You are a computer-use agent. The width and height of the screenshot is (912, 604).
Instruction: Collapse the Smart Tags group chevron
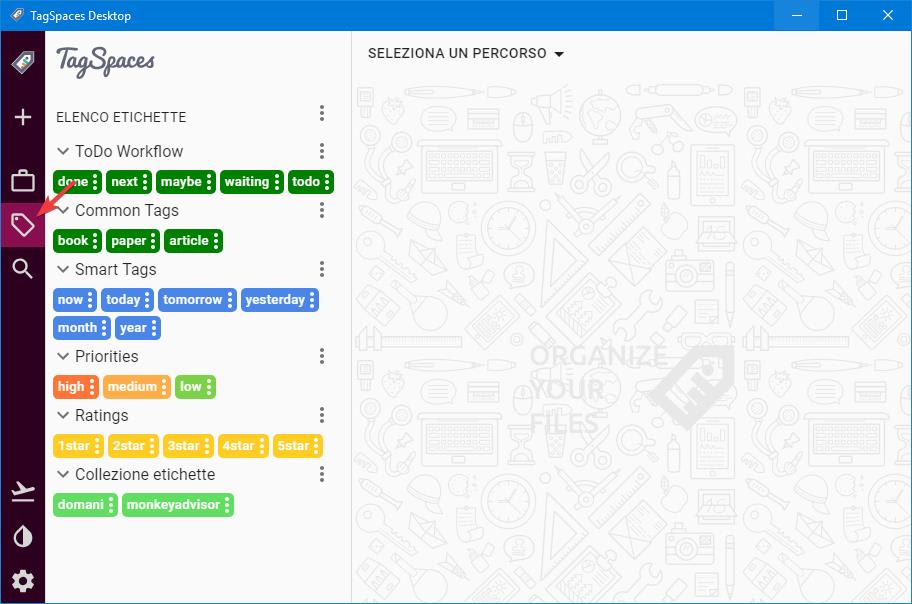tap(63, 269)
